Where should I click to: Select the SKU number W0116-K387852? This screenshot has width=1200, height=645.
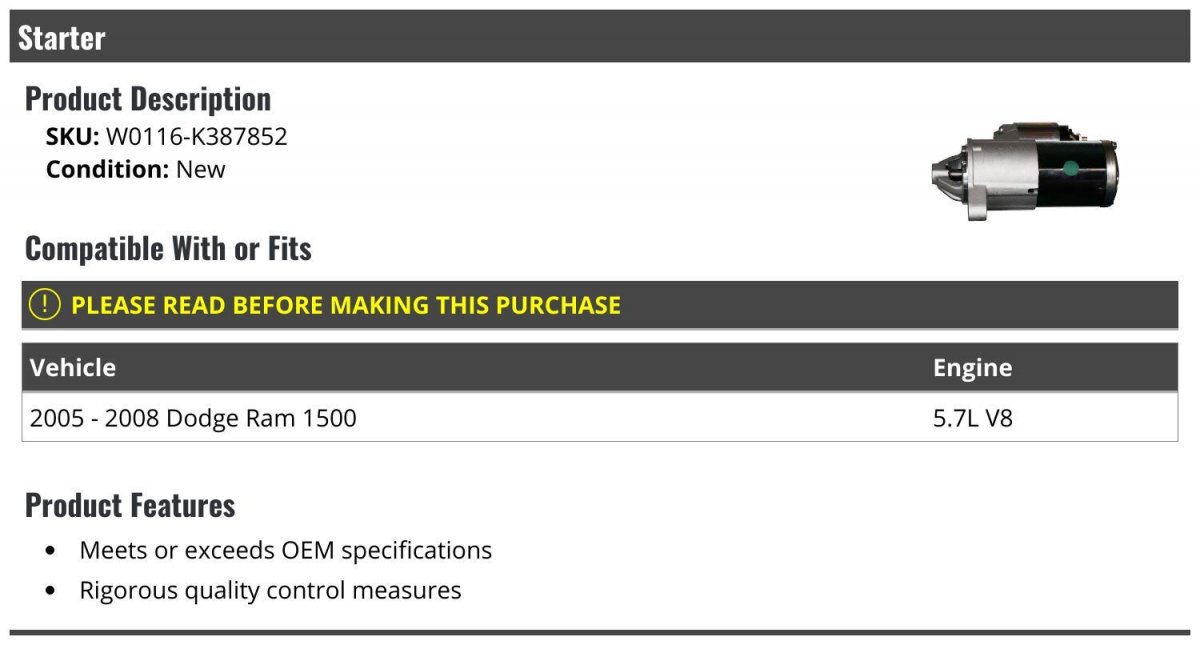197,137
